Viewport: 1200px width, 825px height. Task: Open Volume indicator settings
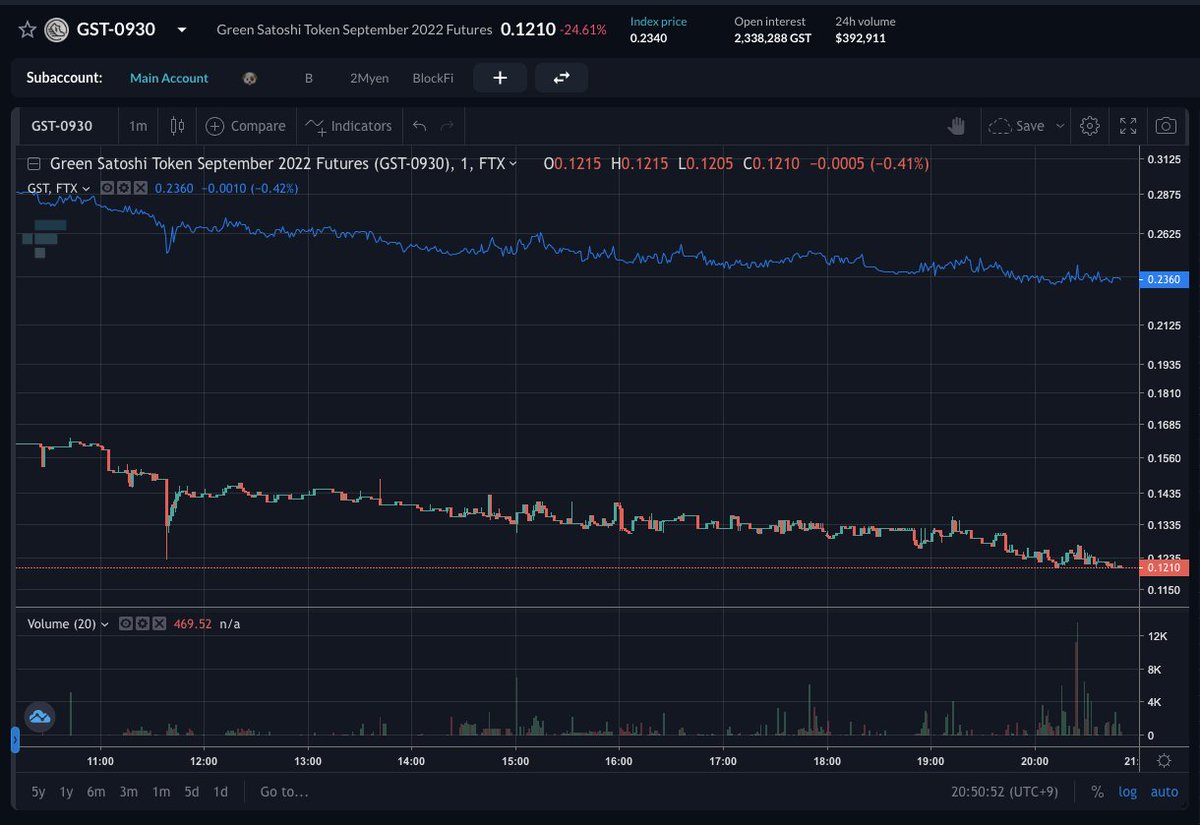pos(142,624)
